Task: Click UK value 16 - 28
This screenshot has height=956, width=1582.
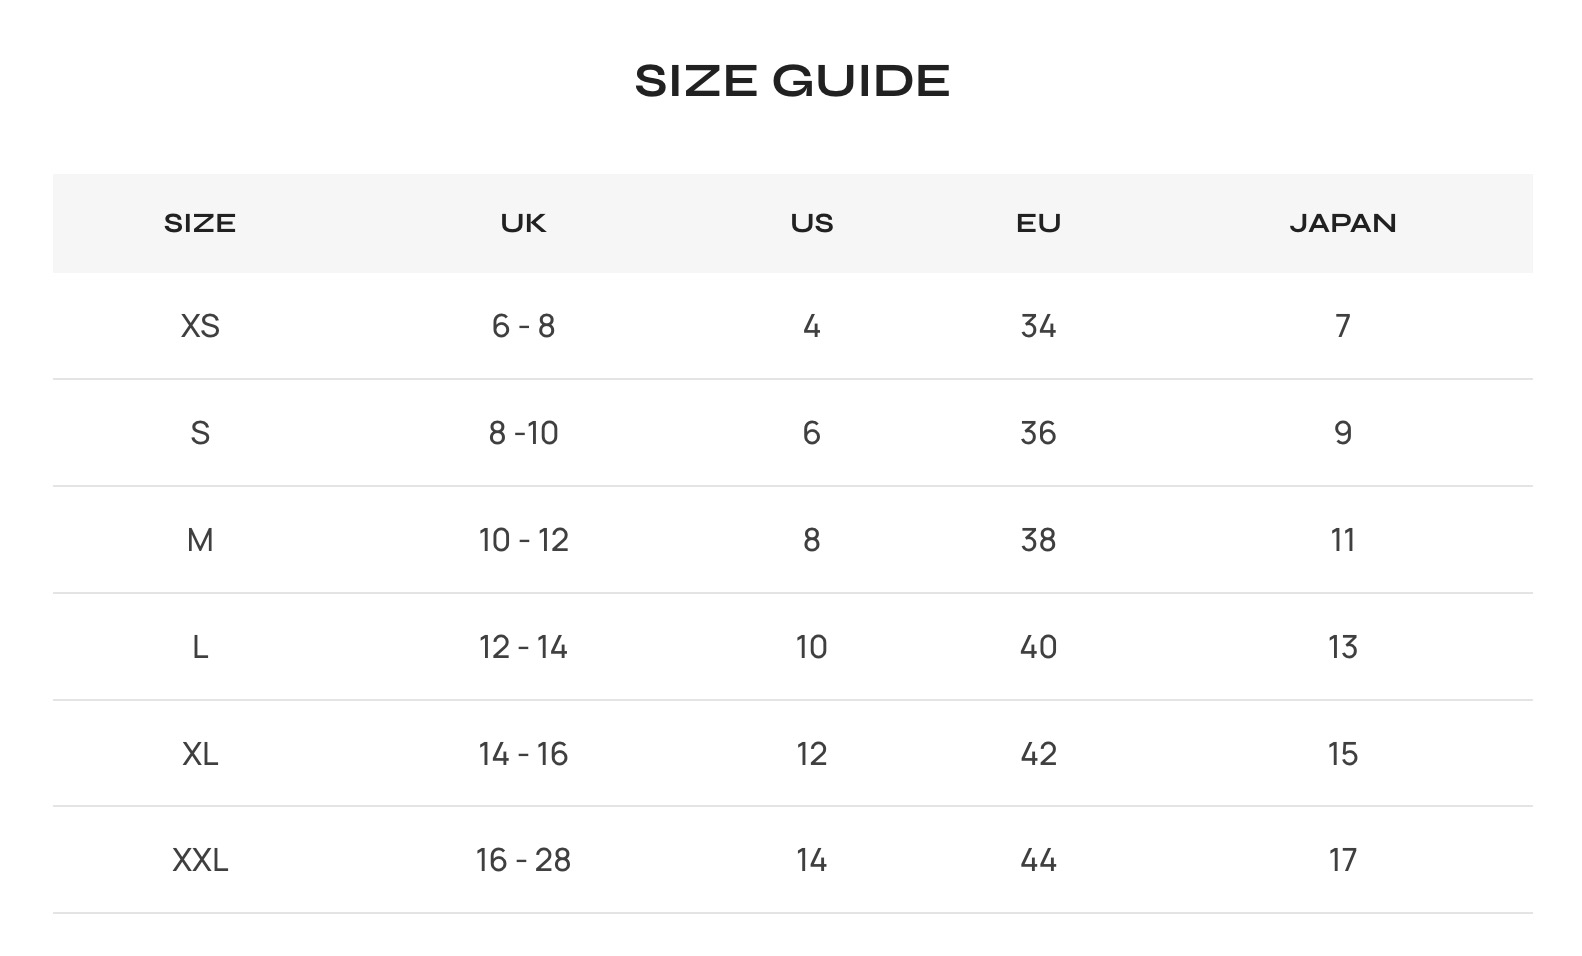Action: coord(523,860)
